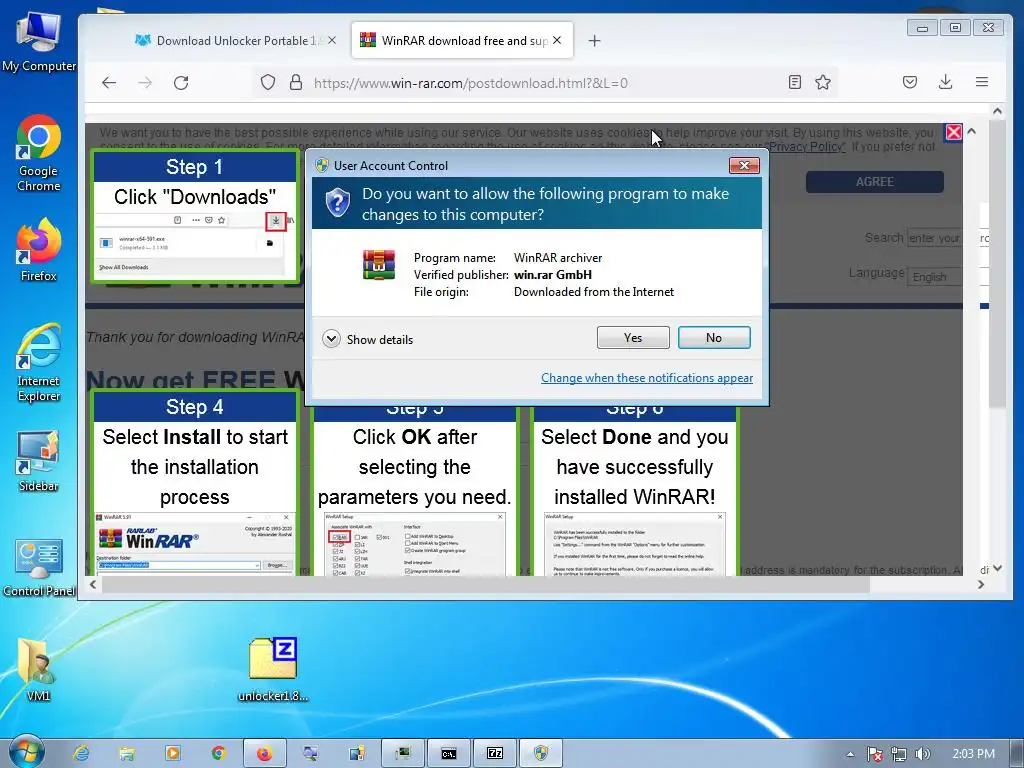This screenshot has width=1024, height=768.
Task: Click the 2:03 PM taskbar clock
Action: click(974, 754)
